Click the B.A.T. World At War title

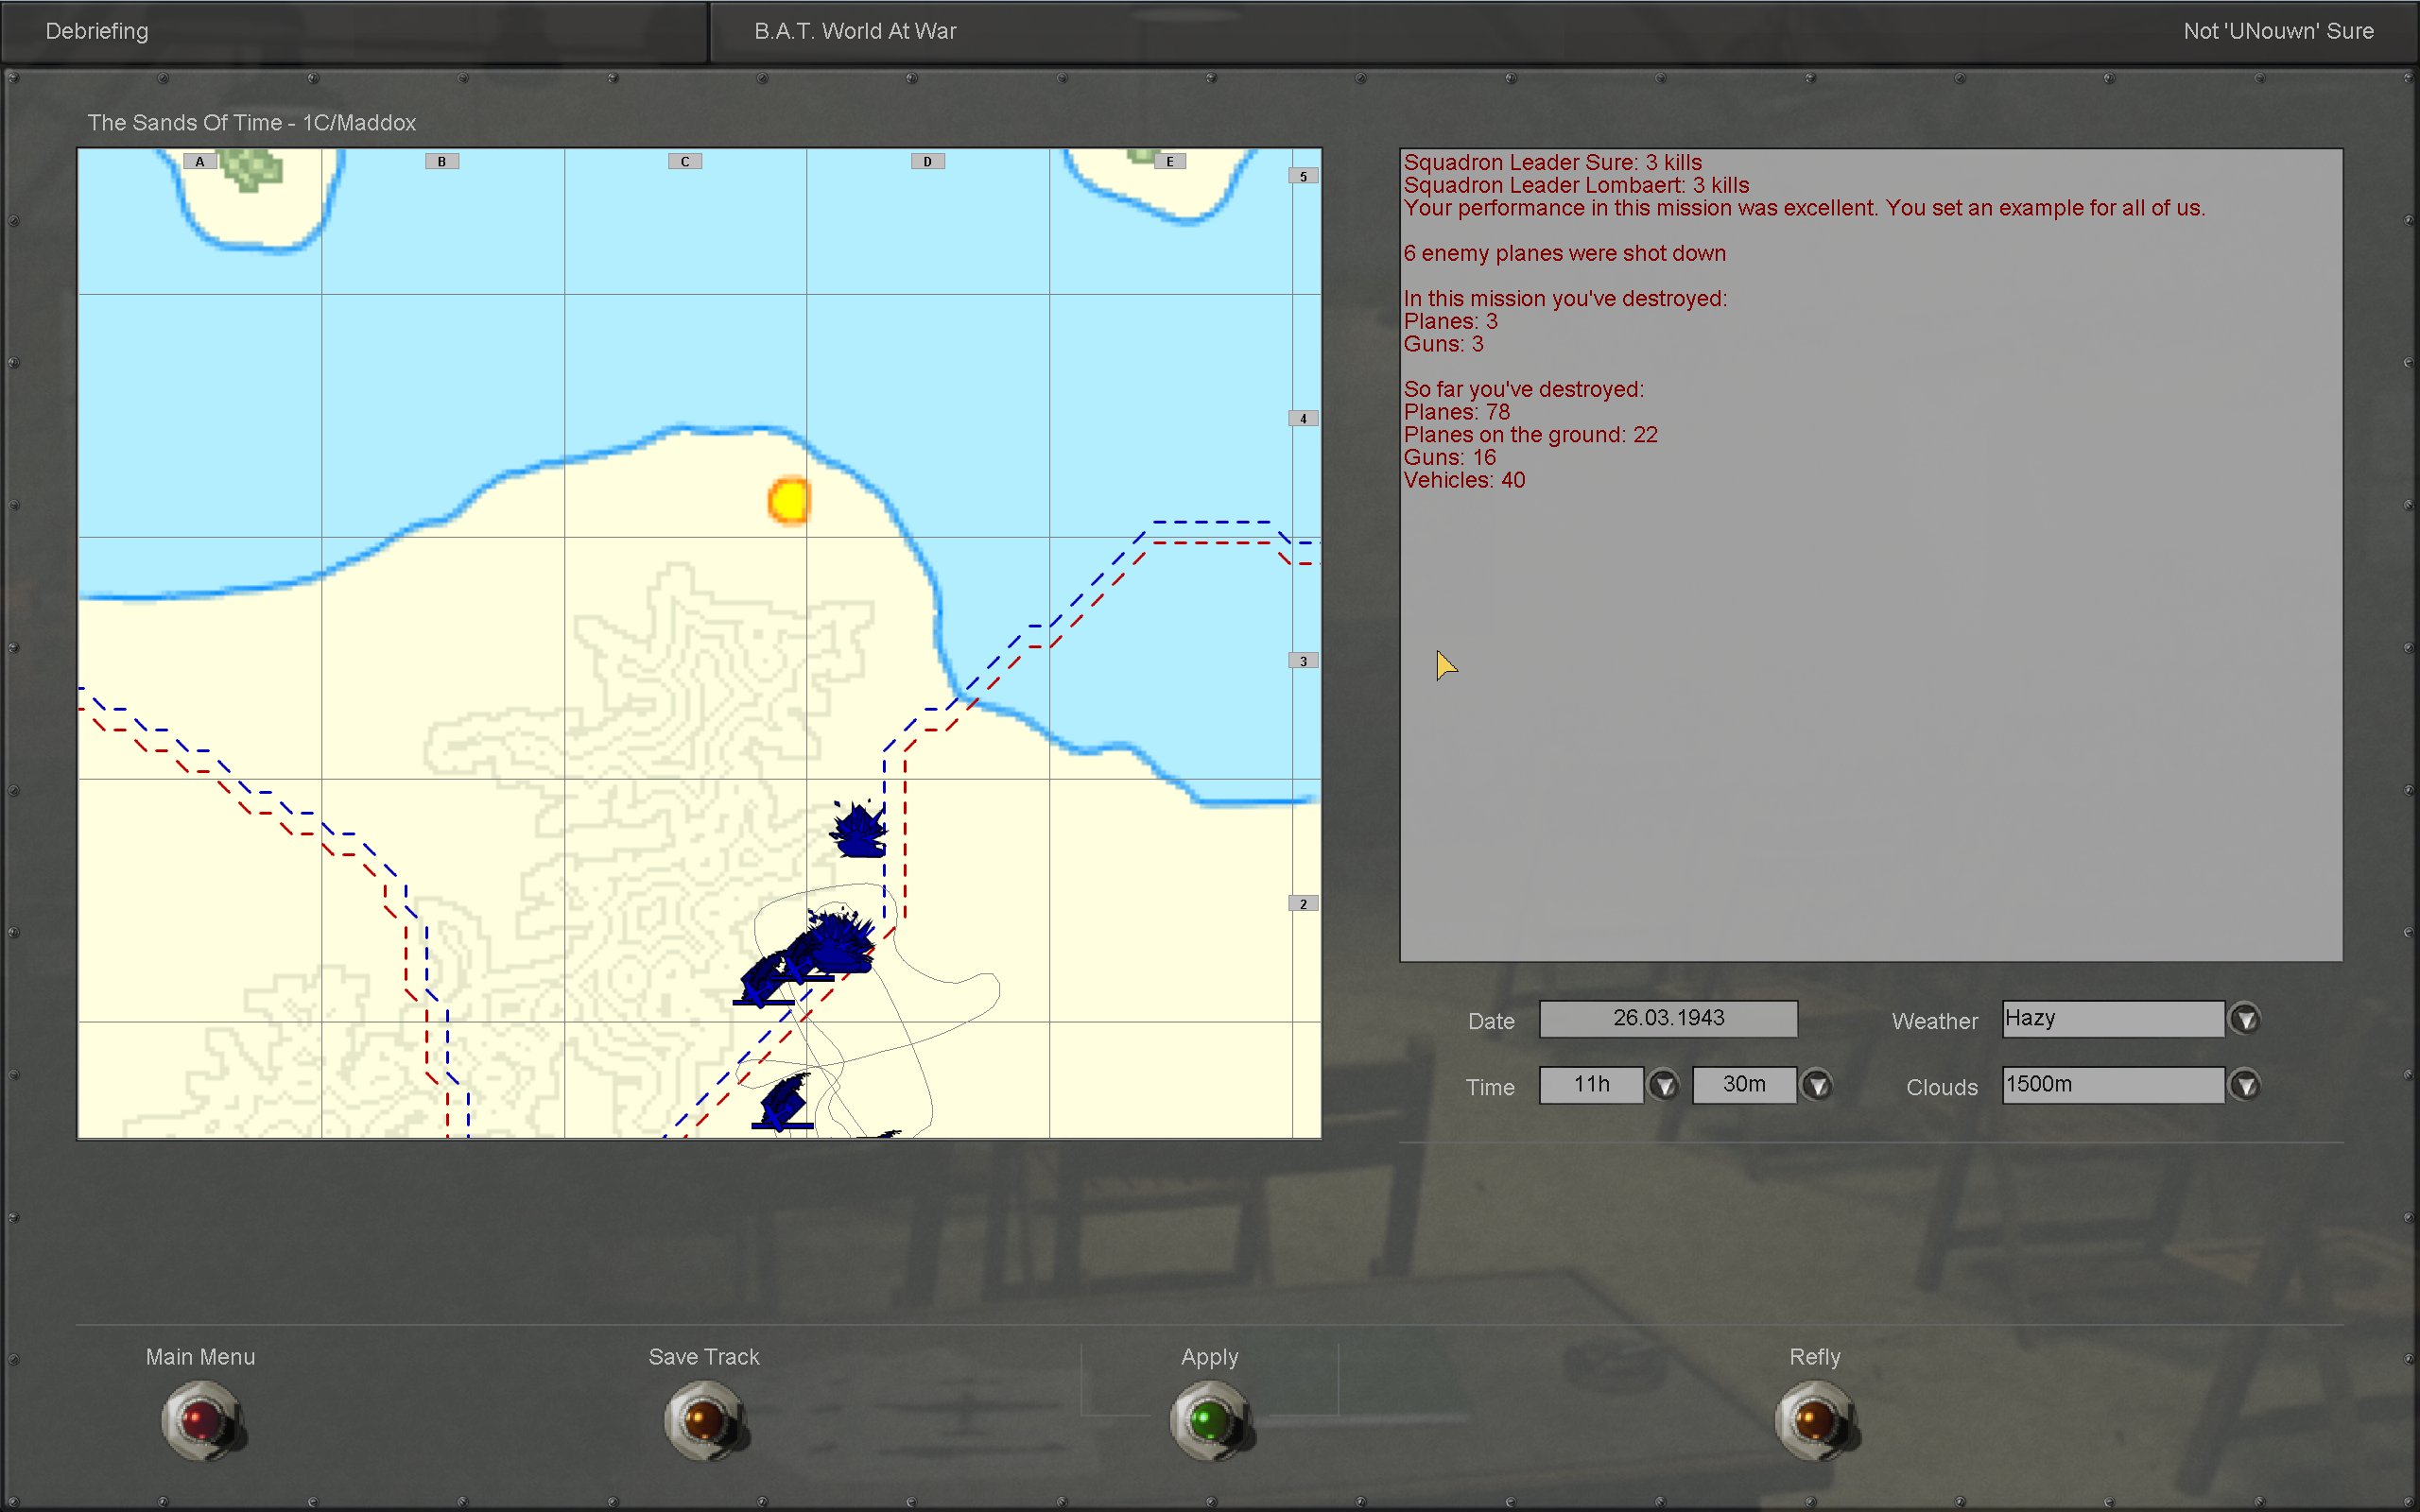[x=855, y=31]
